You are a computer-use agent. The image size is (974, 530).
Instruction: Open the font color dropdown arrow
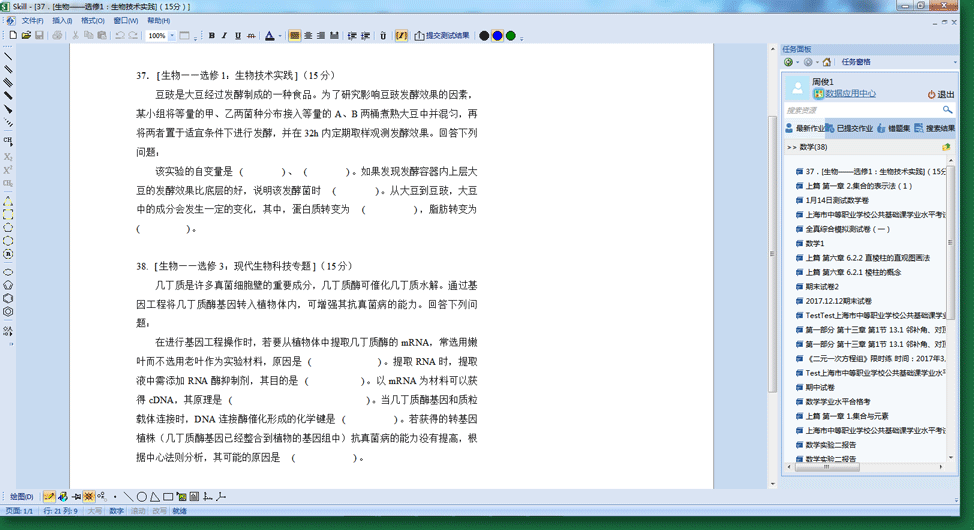coord(281,36)
